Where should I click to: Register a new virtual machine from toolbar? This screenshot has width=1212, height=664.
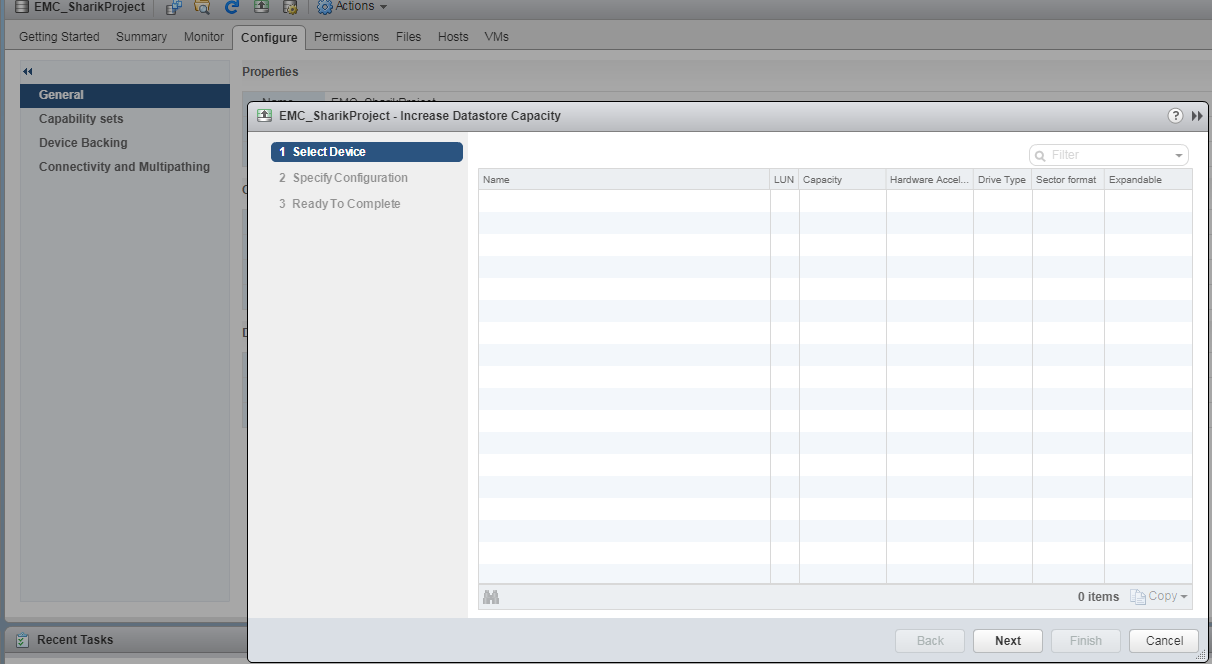coord(172,7)
